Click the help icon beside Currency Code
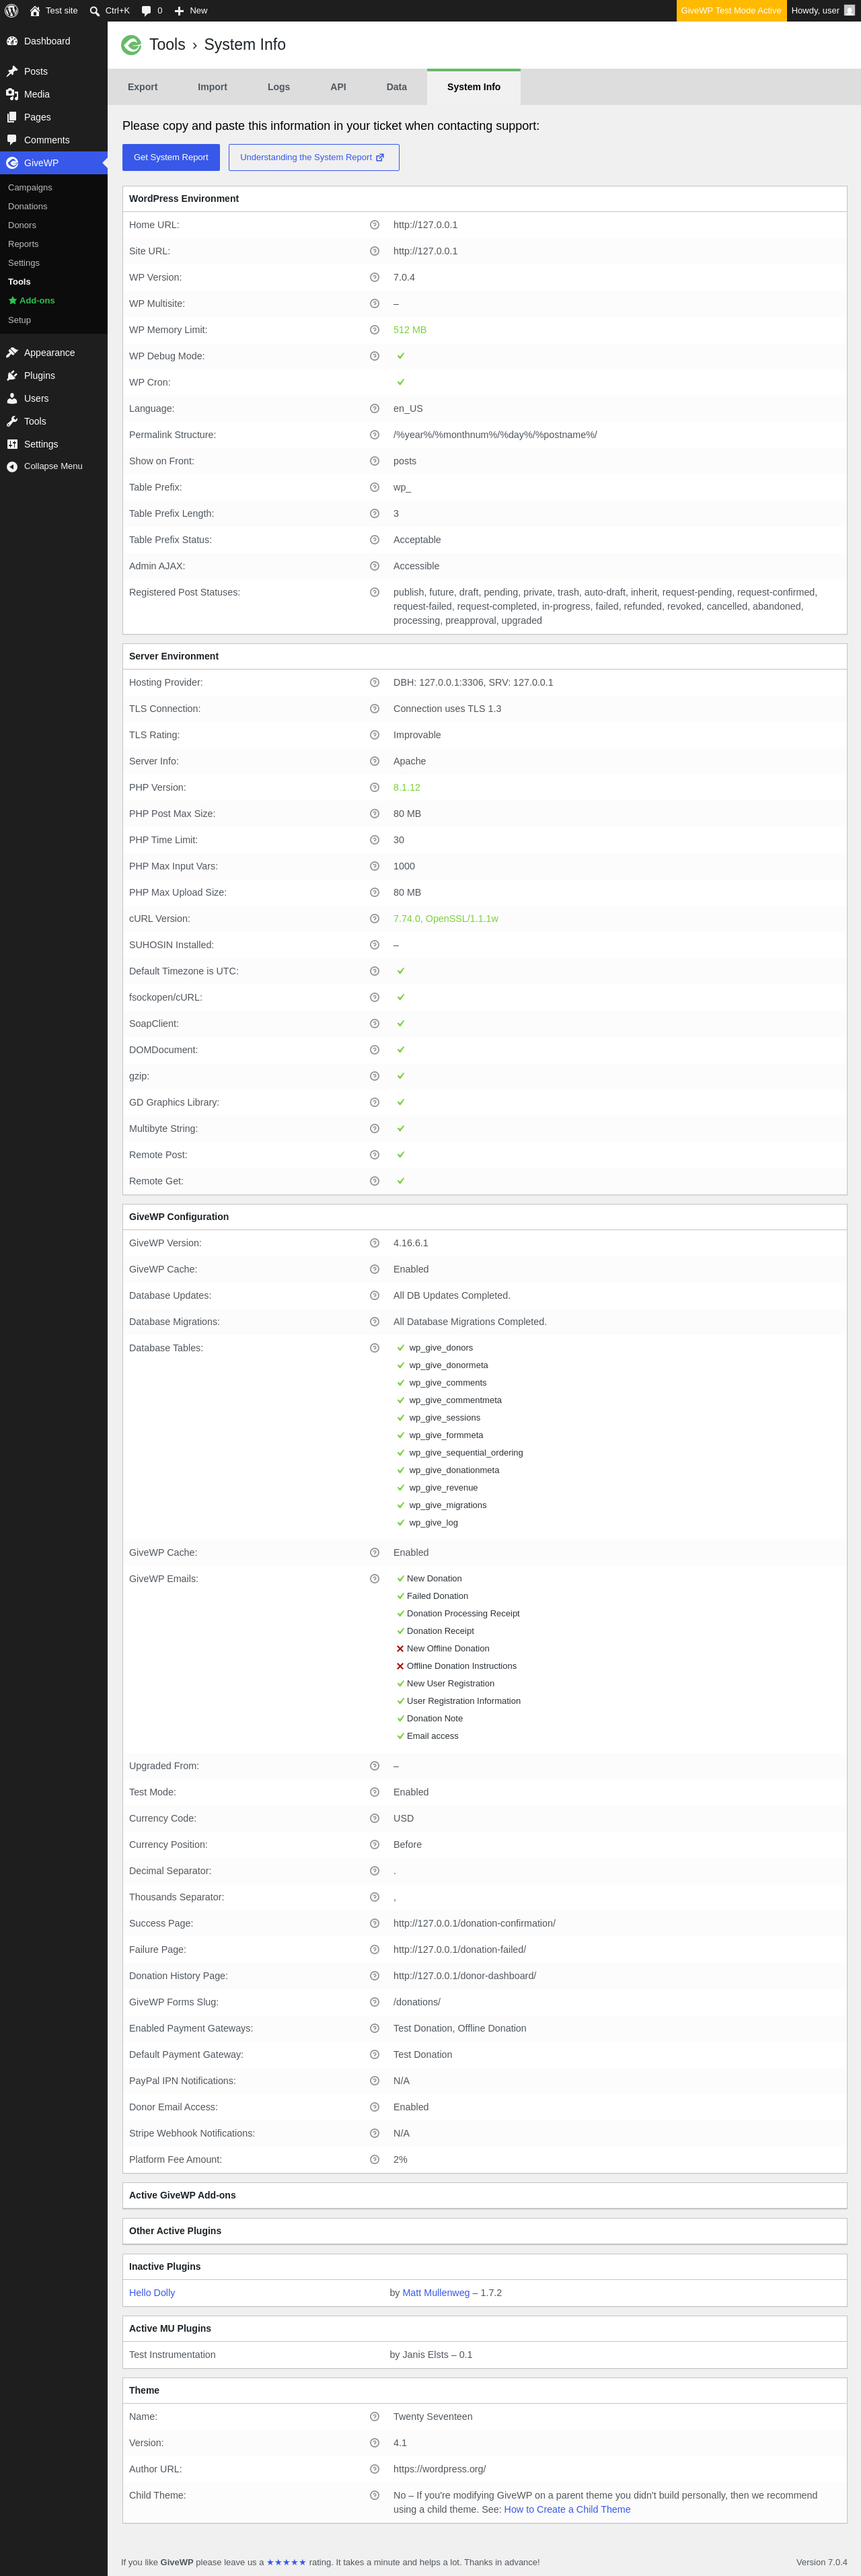Screen dimensions: 861x2576 tap(375, 1818)
